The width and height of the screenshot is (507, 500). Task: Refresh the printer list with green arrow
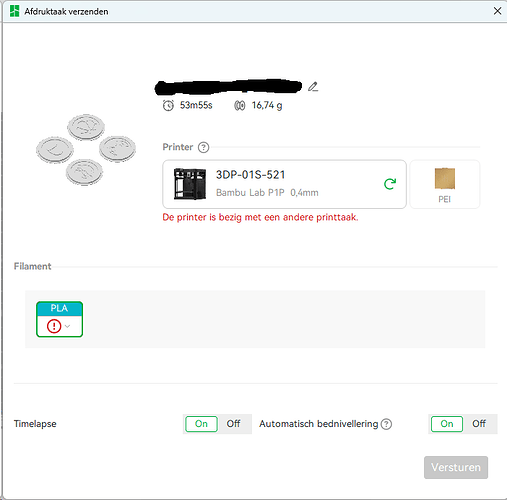click(x=390, y=184)
